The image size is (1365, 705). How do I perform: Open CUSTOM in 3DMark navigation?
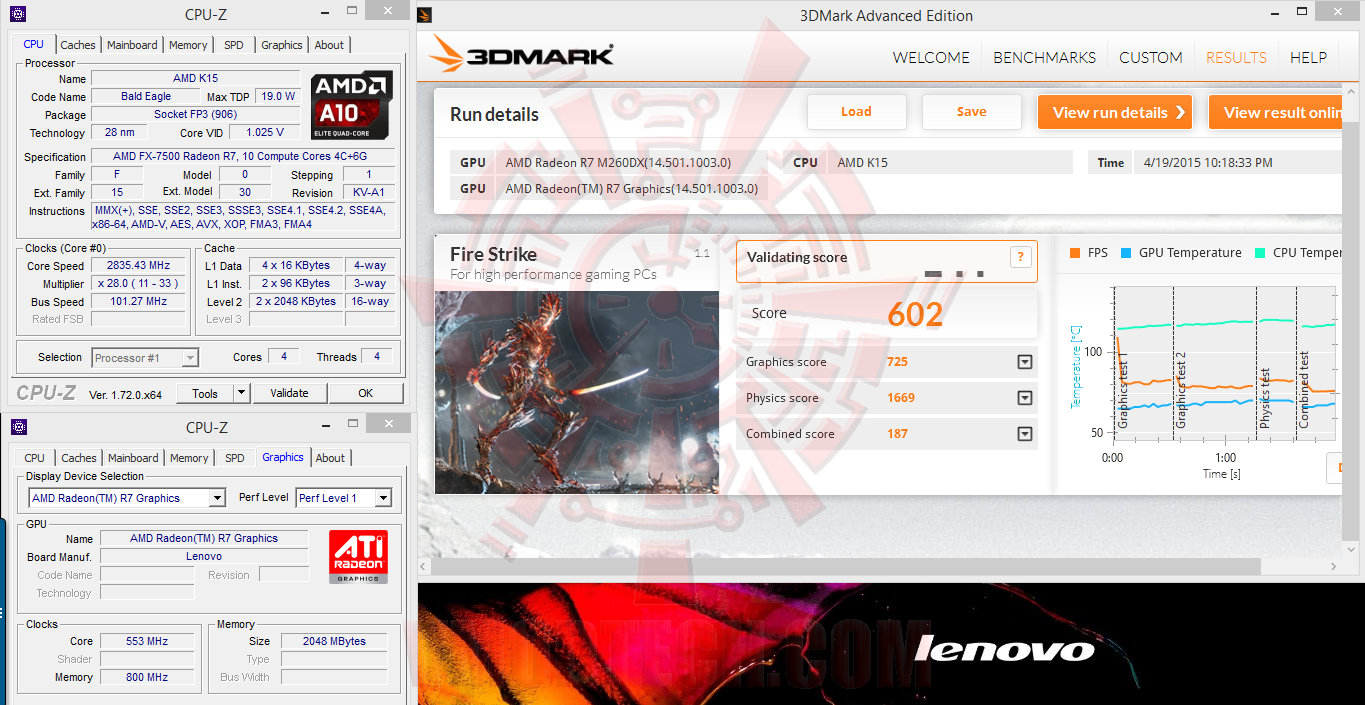1151,57
